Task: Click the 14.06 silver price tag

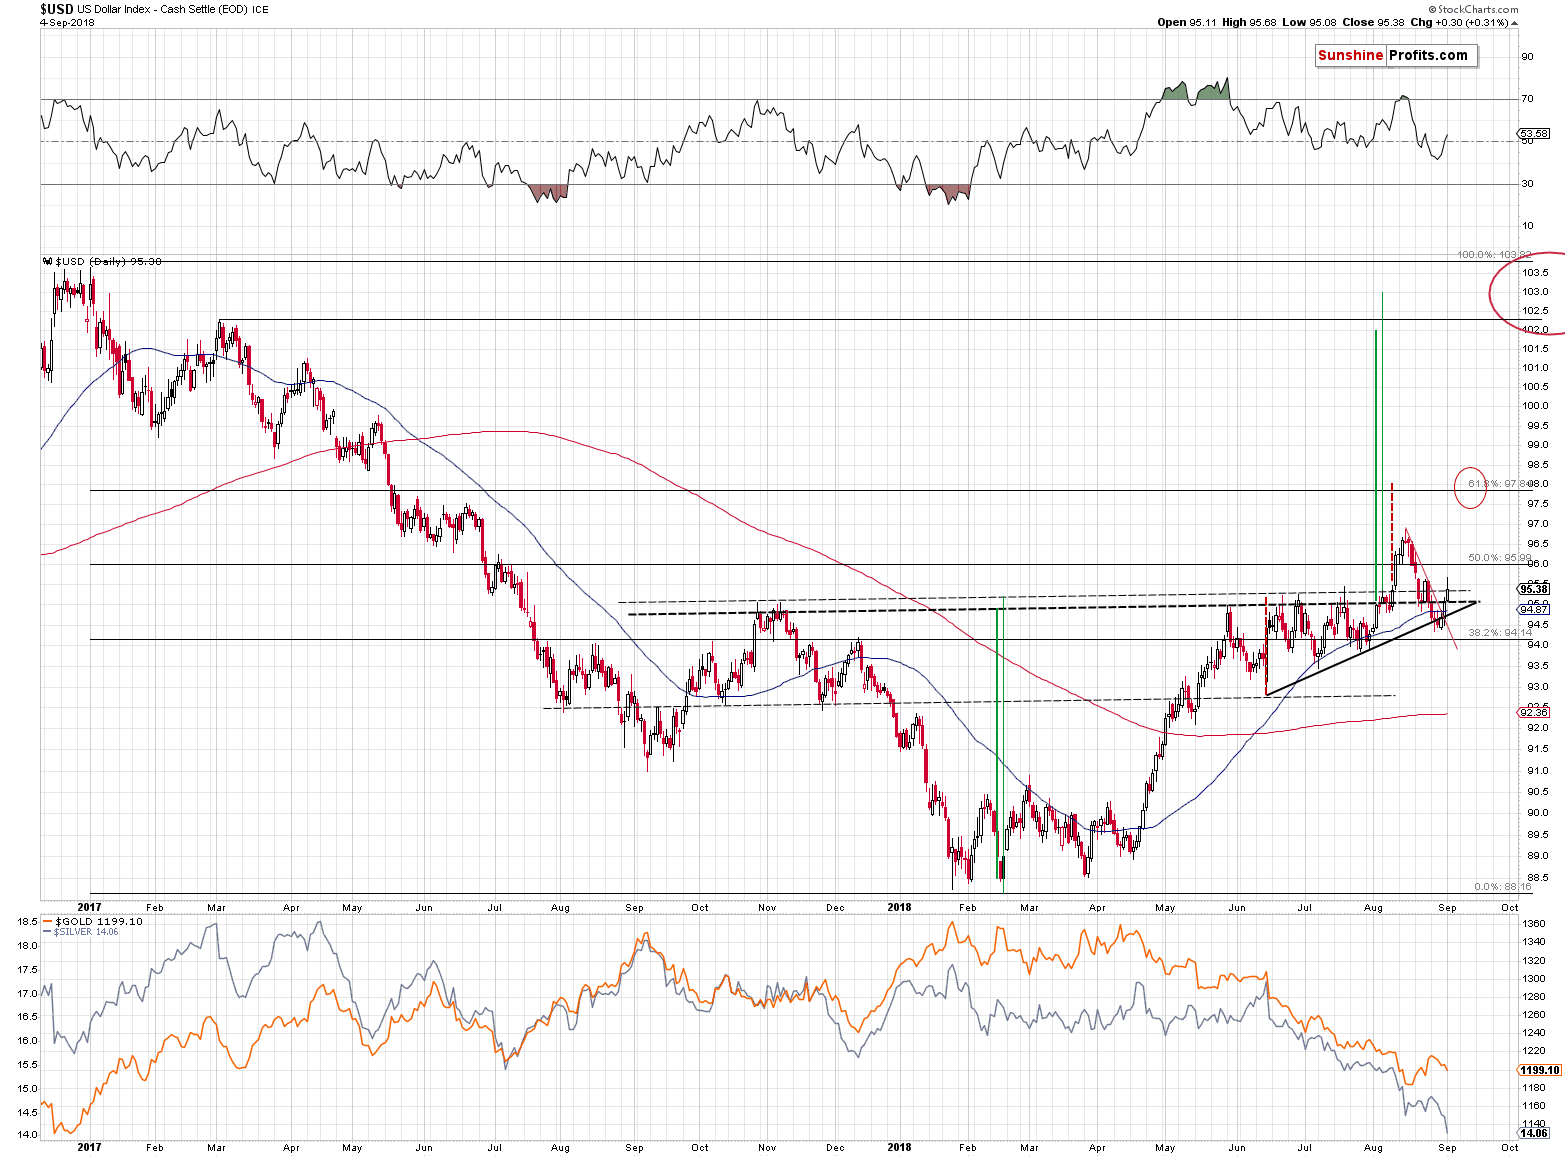Action: pyautogui.click(x=1534, y=1133)
